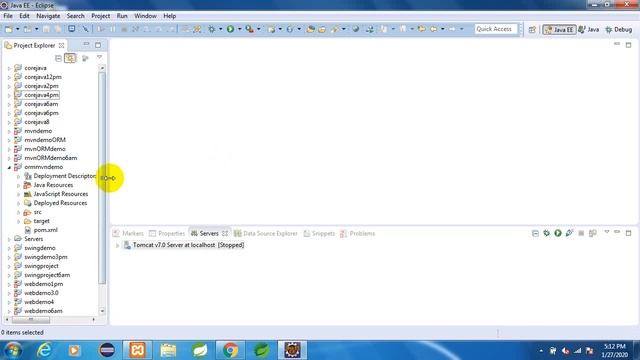Switch to the Problems tab
The height and width of the screenshot is (360, 640).
click(358, 233)
